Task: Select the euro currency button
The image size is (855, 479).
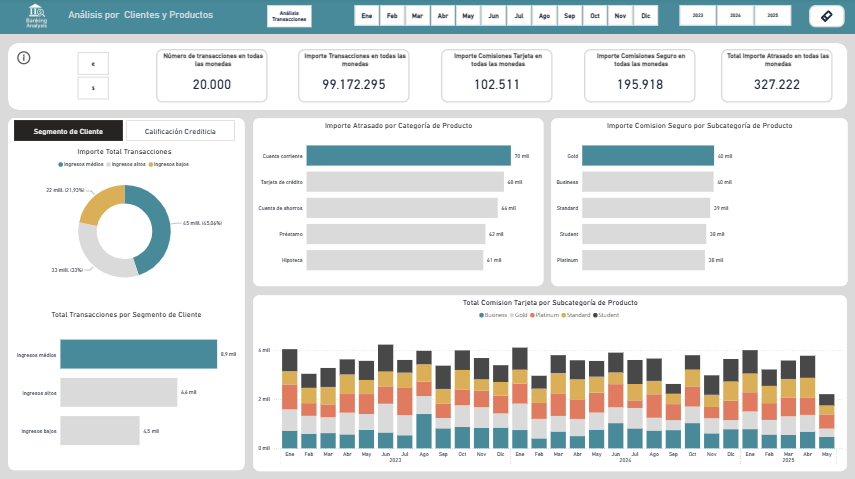Action: coord(93,64)
